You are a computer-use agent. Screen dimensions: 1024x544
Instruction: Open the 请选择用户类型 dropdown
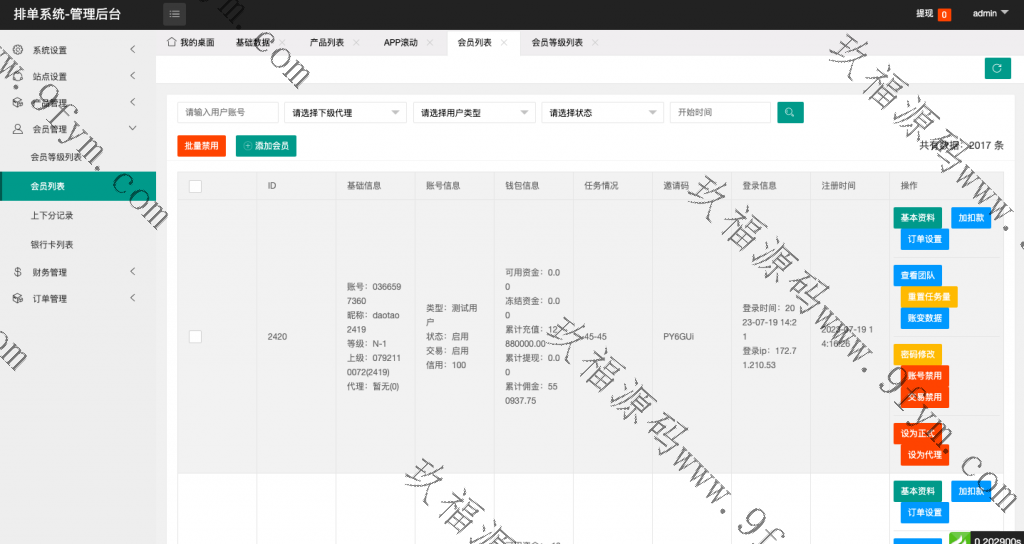[x=473, y=113]
